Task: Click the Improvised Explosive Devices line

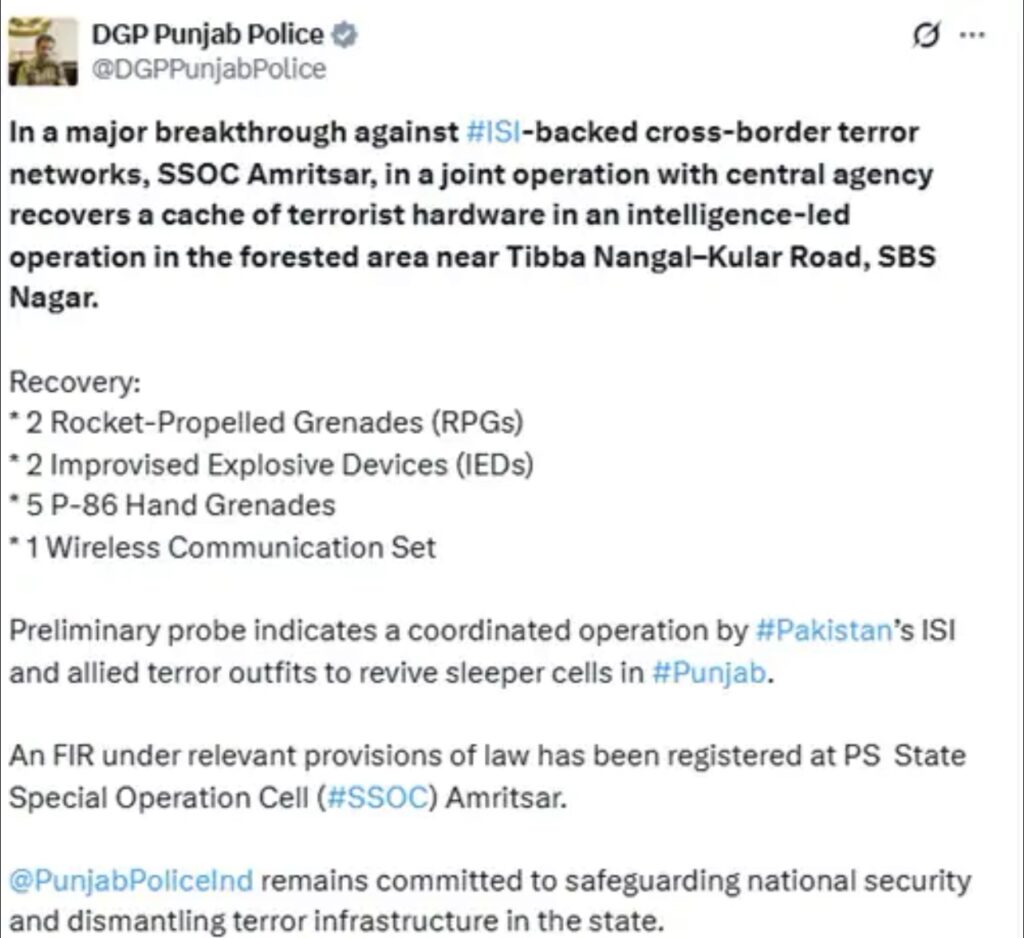Action: [272, 464]
